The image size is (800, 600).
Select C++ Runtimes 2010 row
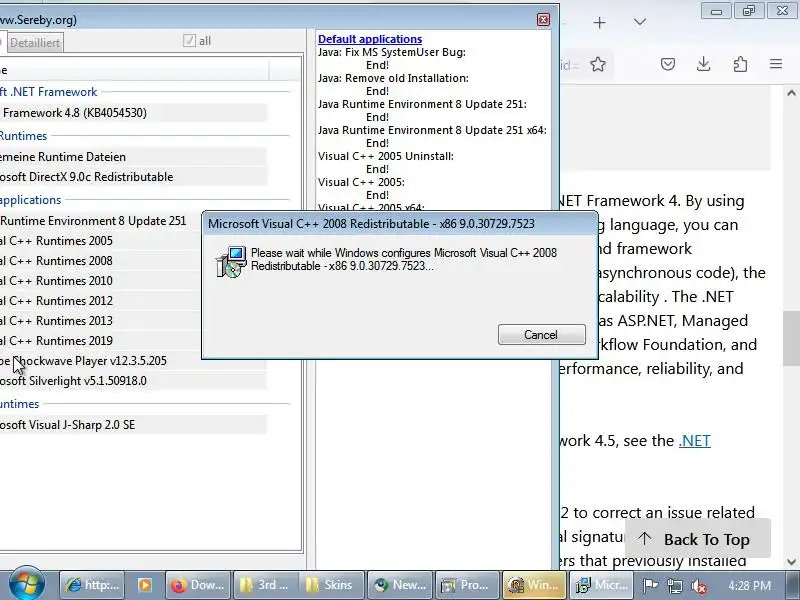pos(100,281)
